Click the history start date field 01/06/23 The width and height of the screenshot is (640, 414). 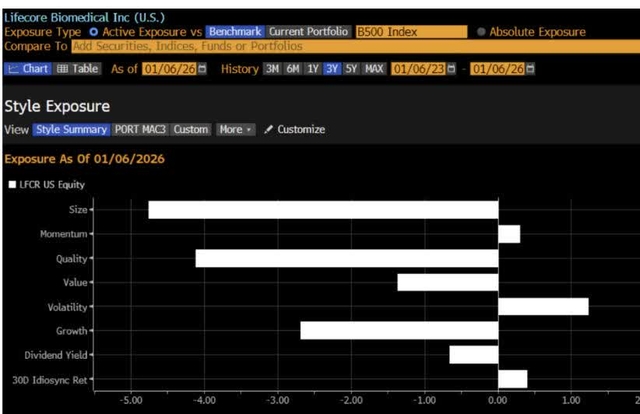coord(418,69)
